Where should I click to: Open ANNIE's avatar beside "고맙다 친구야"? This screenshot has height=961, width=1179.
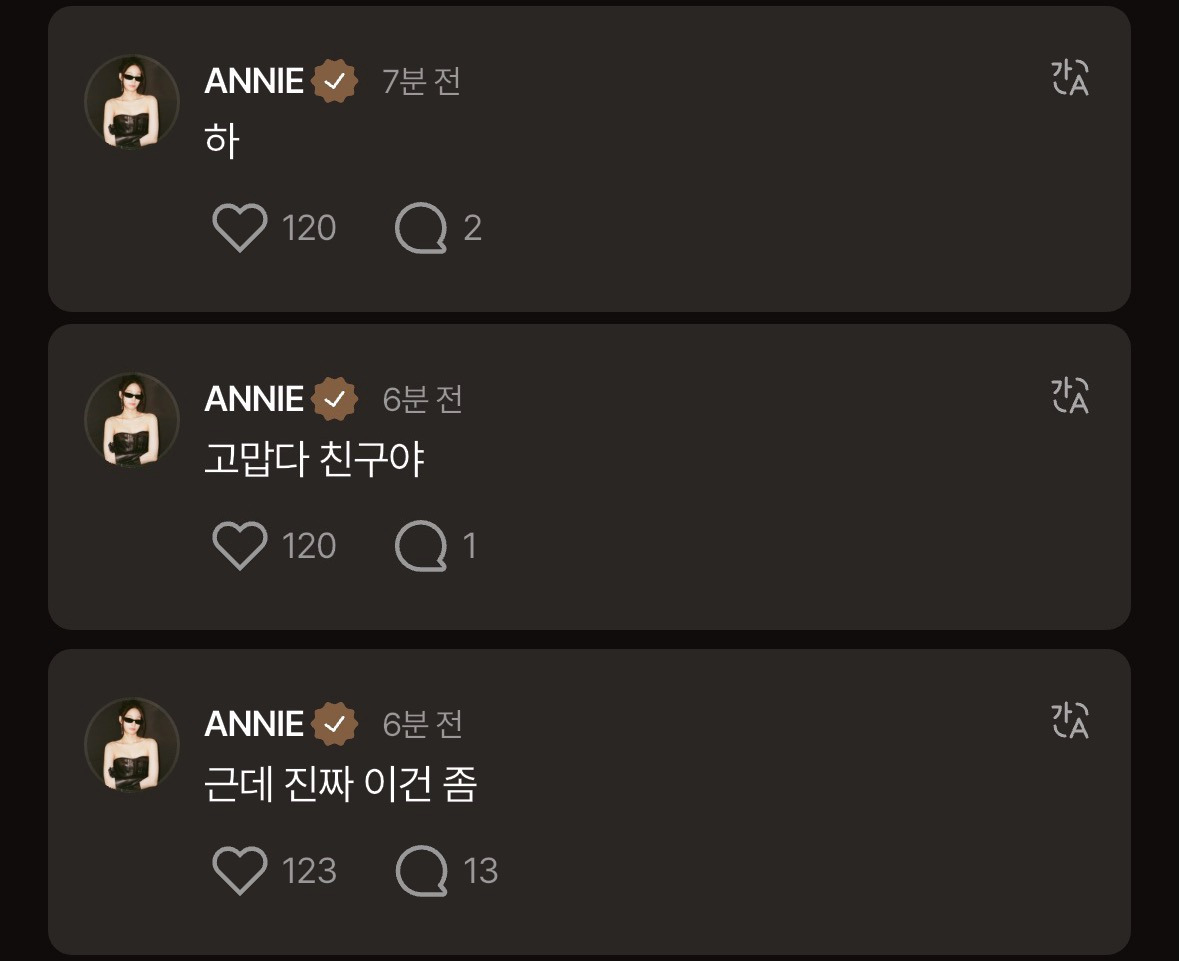click(132, 420)
